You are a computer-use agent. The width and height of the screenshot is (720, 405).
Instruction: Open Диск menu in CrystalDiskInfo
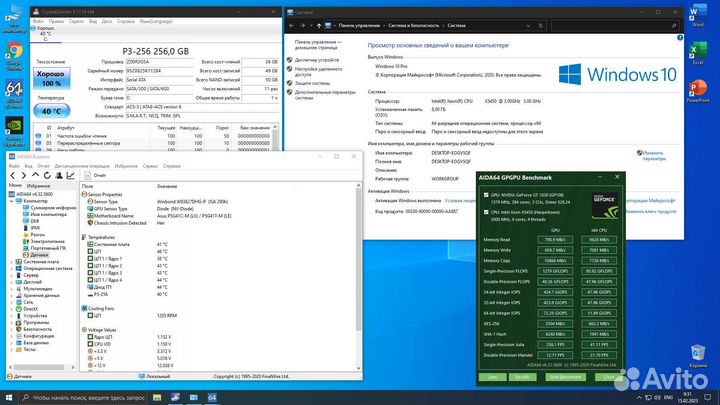click(x=107, y=21)
